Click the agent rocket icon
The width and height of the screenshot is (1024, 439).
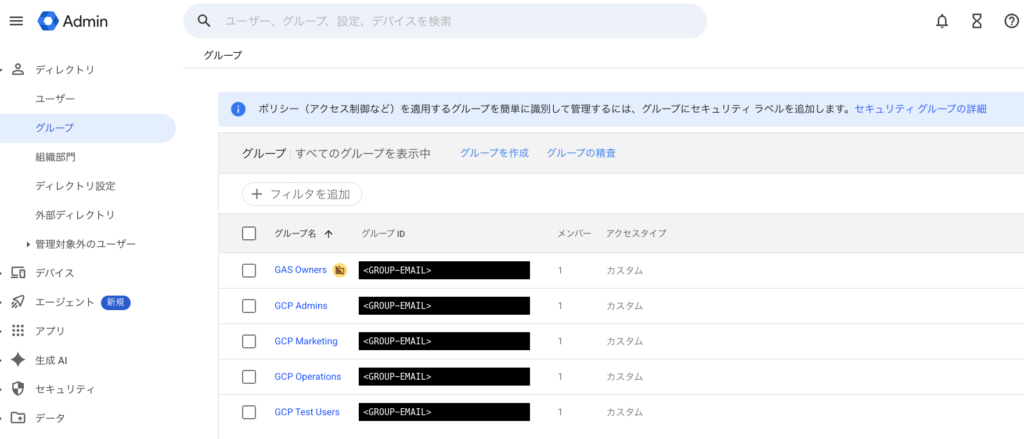pos(18,302)
